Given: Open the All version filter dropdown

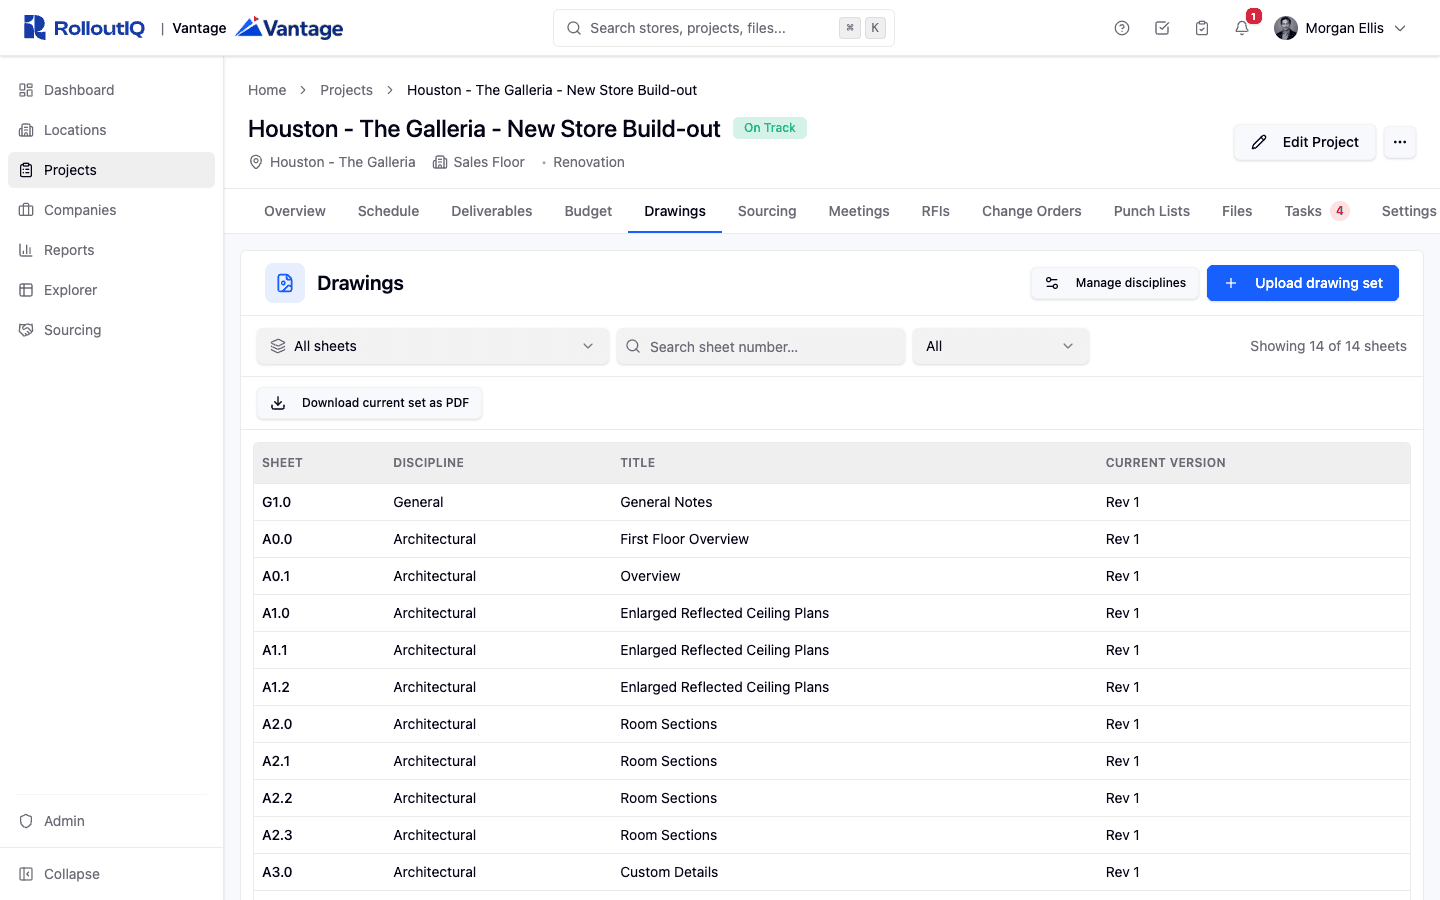Looking at the screenshot, I should click(1000, 346).
